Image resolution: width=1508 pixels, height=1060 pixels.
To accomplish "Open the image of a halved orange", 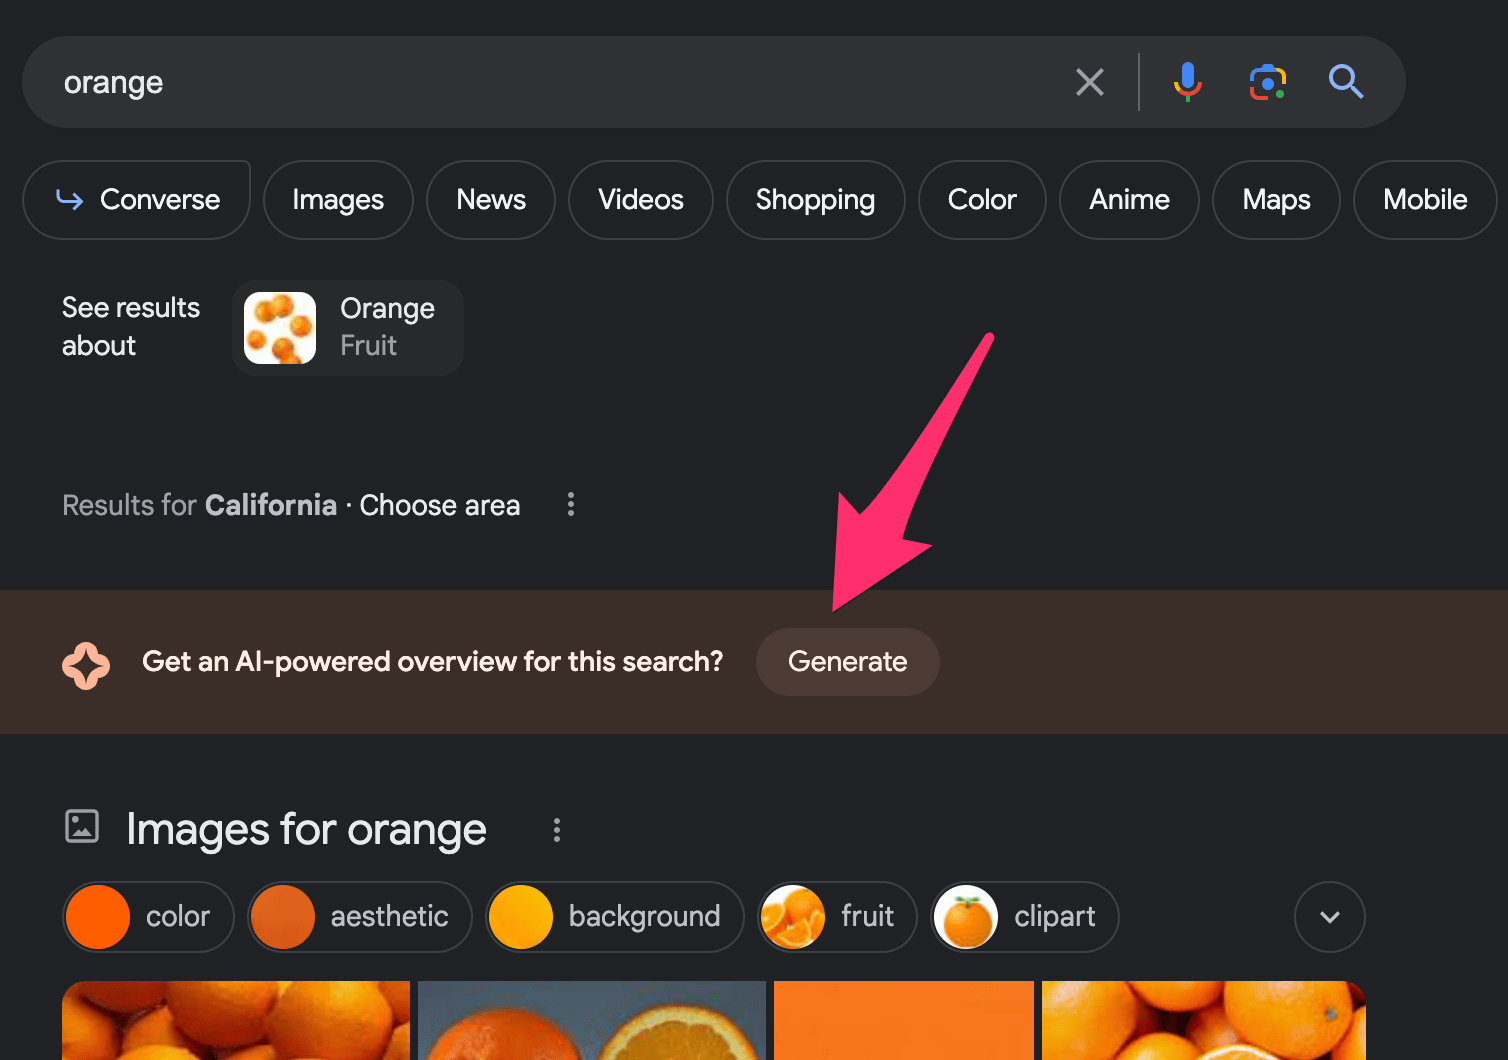I will point(592,1020).
